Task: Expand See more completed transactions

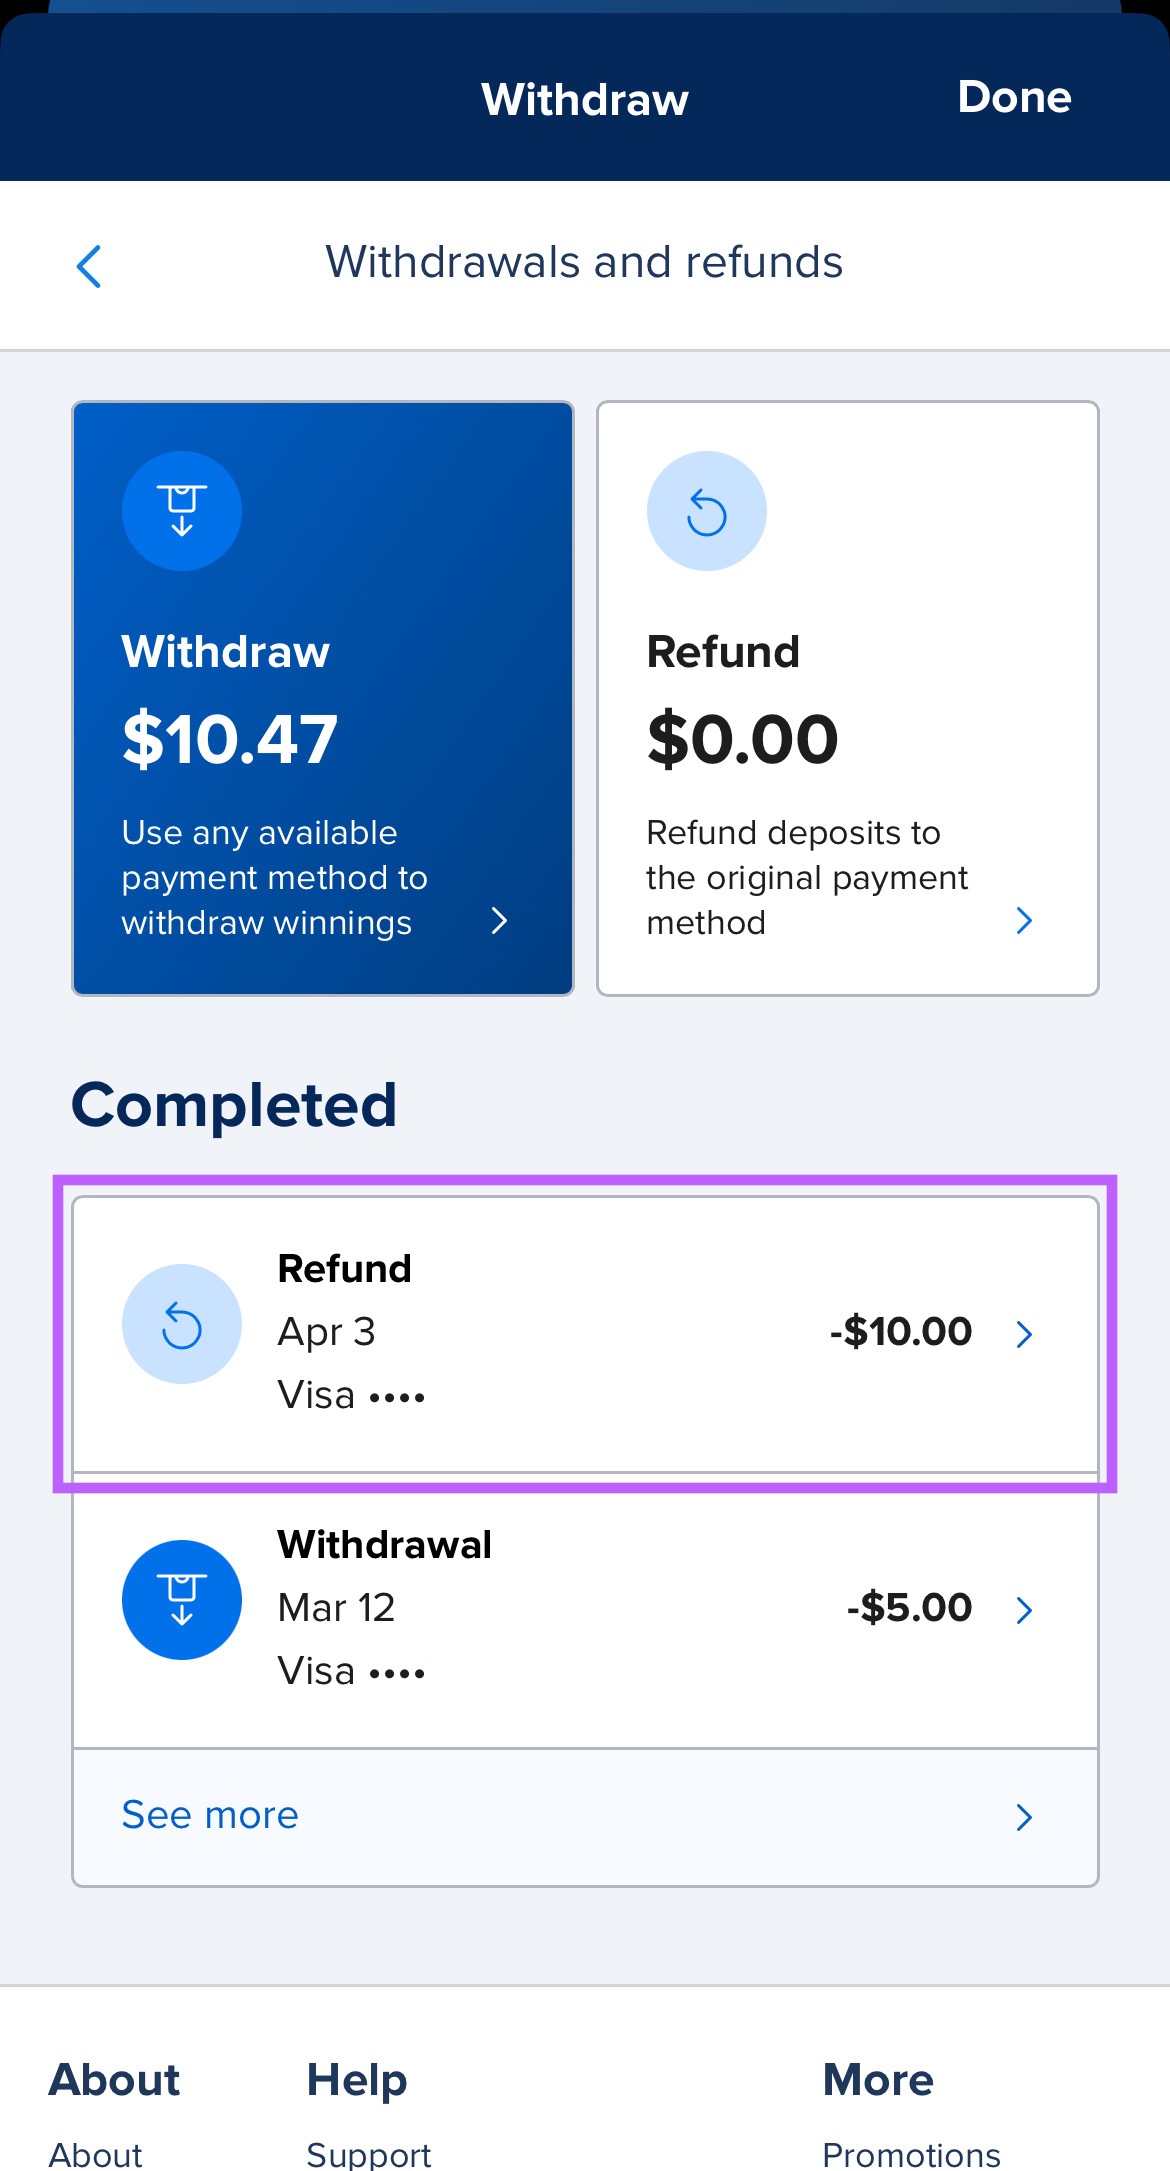Action: (208, 1815)
